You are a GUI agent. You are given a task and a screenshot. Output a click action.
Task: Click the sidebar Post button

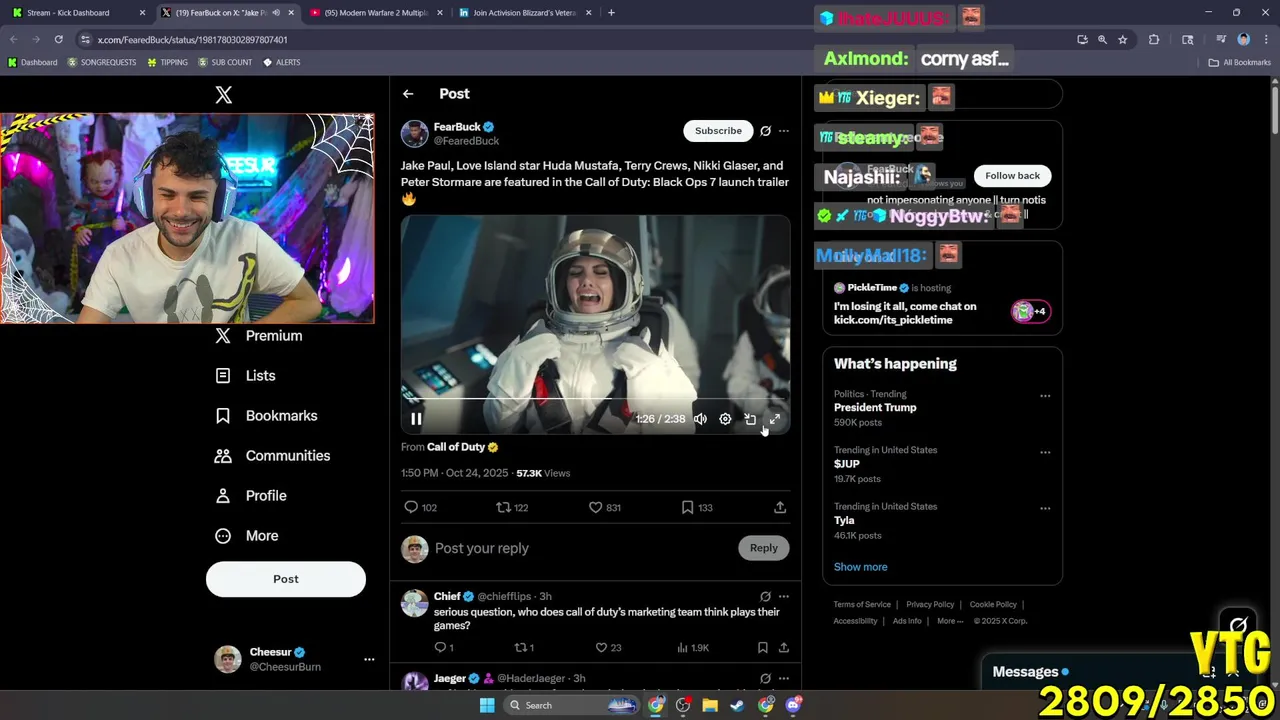(286, 579)
